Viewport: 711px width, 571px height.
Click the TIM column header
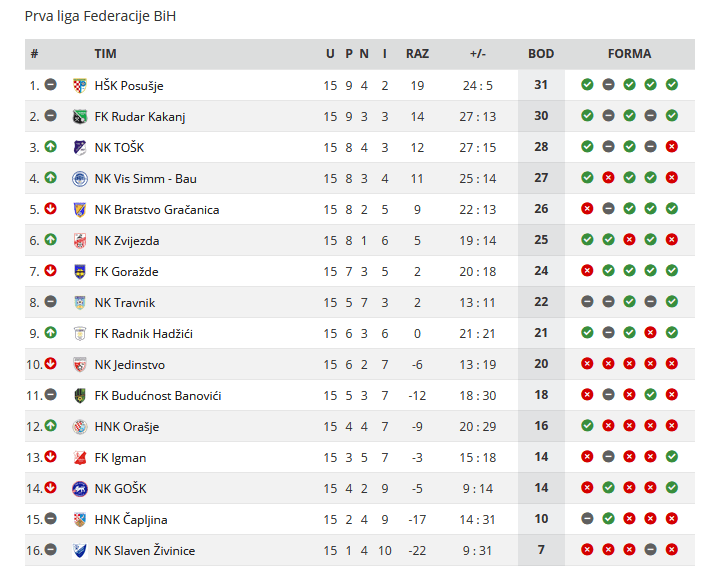pyautogui.click(x=105, y=54)
